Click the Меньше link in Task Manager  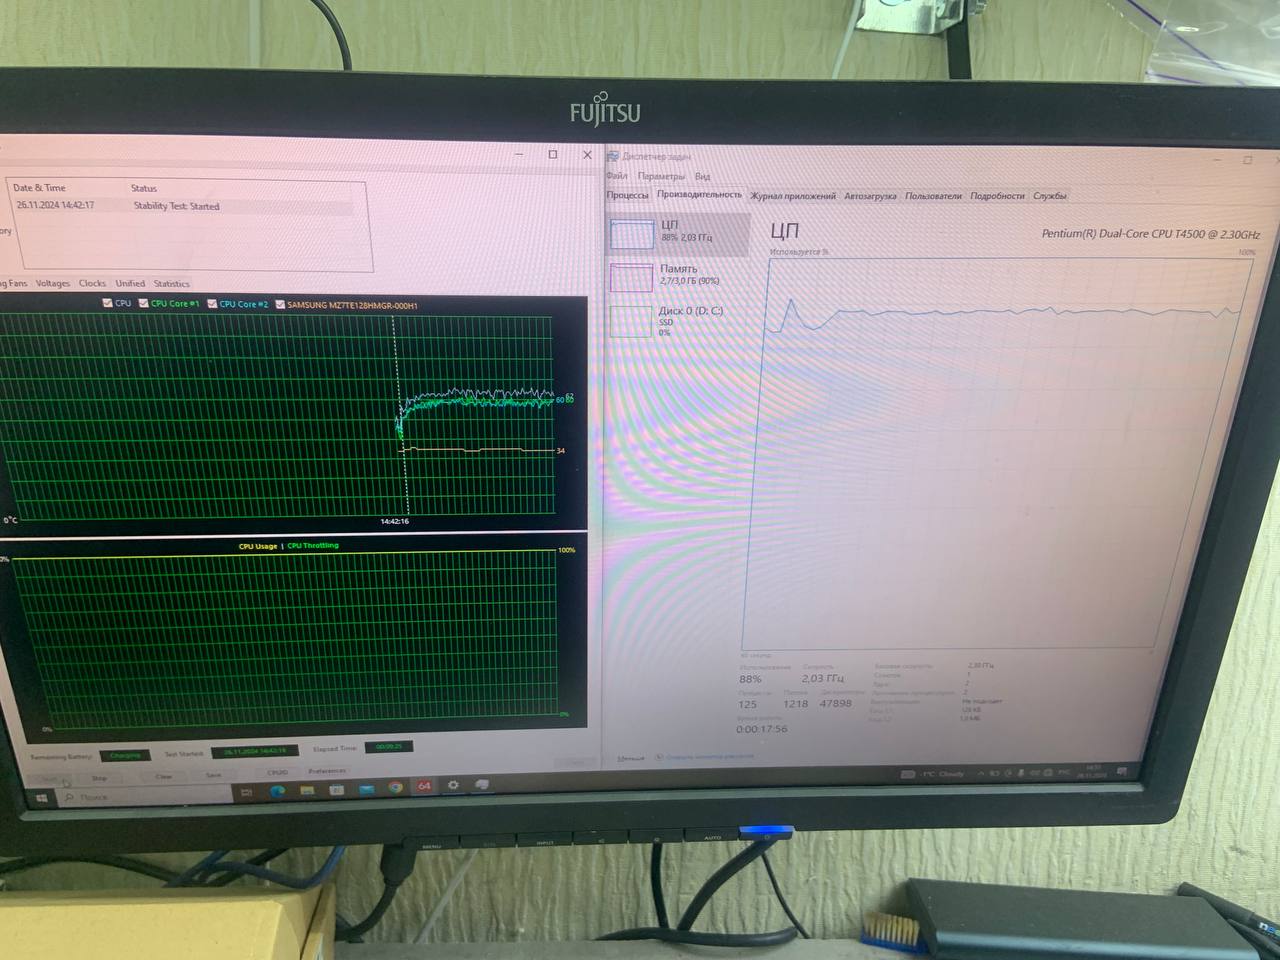(631, 758)
